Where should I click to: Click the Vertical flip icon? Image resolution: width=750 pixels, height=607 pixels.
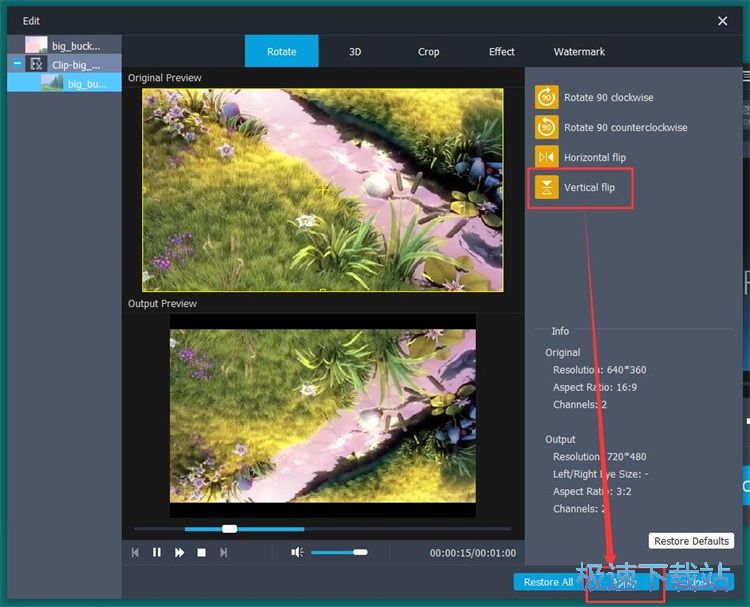tap(546, 187)
